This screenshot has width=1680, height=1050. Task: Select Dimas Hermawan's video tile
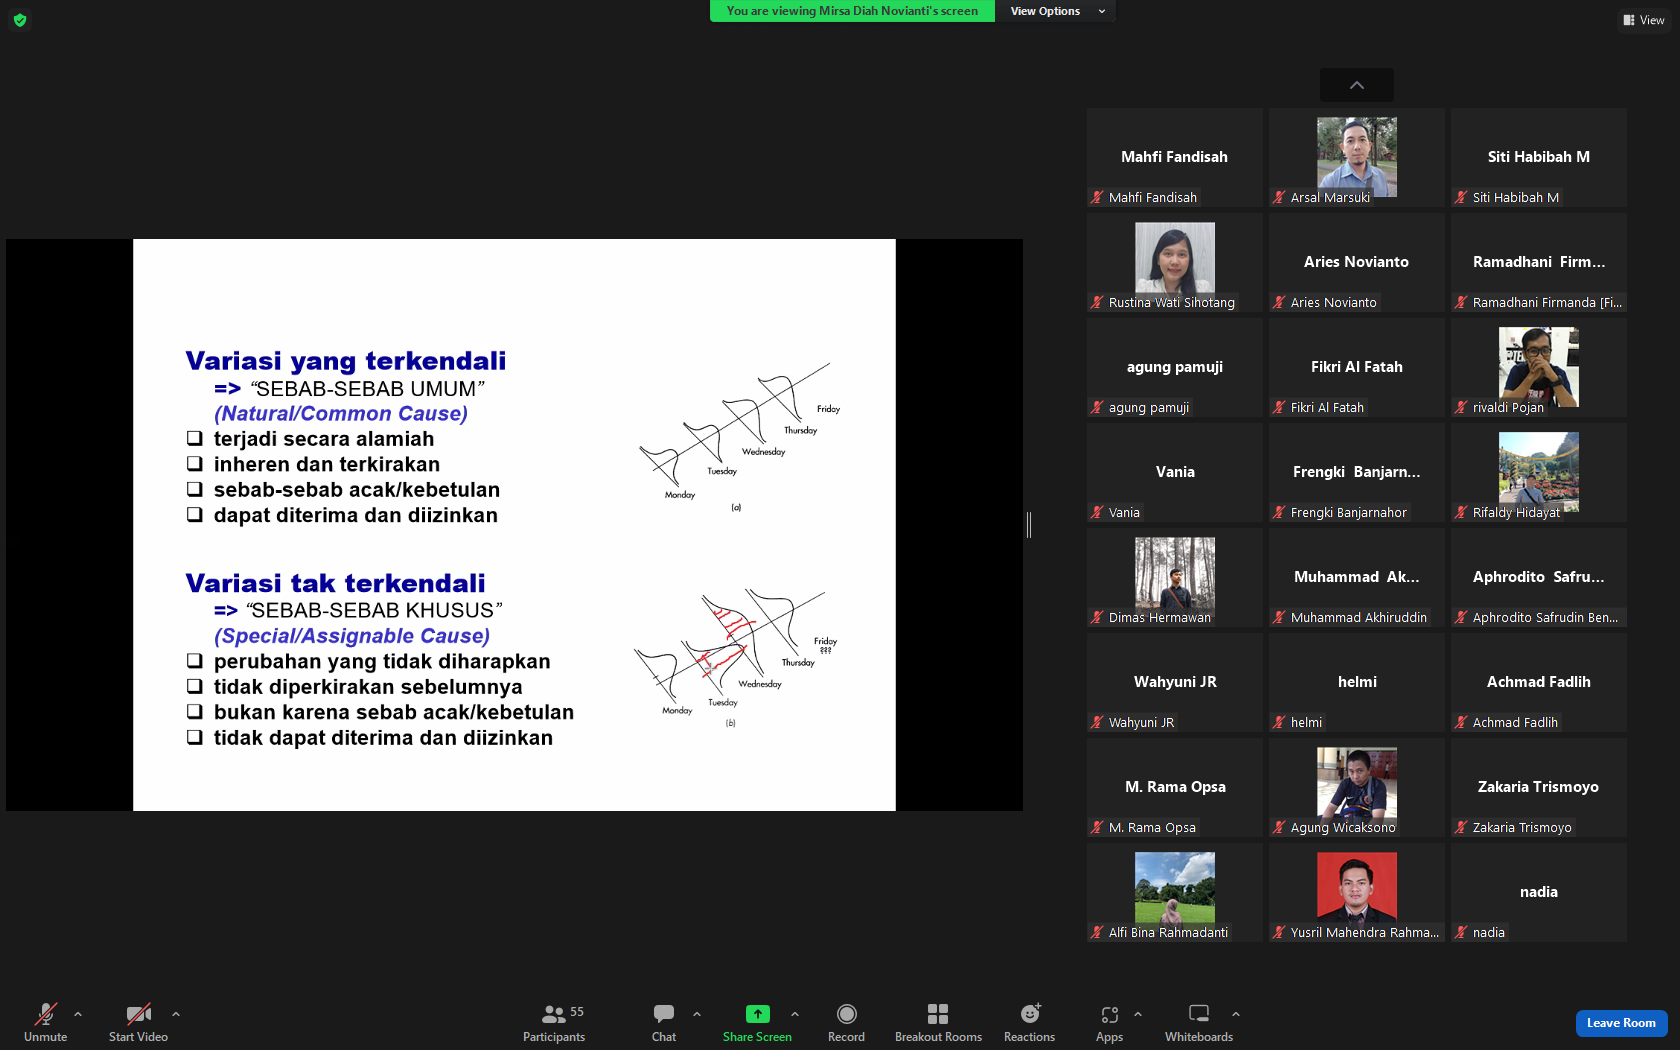(x=1175, y=576)
